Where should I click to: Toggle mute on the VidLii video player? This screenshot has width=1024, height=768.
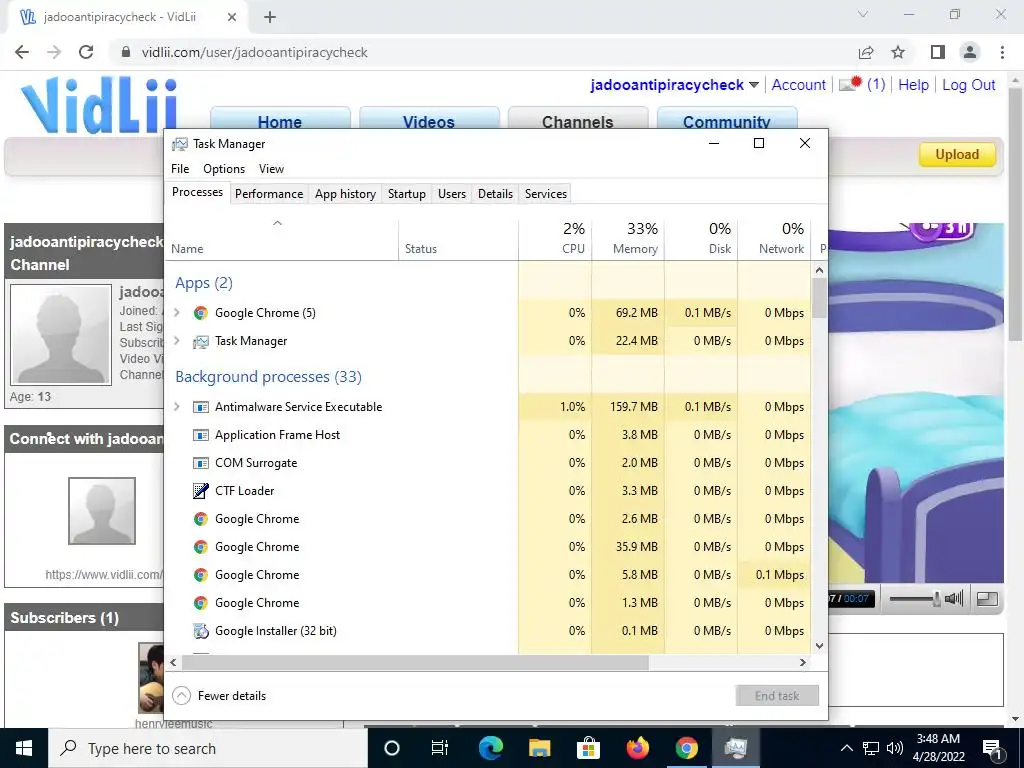[954, 598]
